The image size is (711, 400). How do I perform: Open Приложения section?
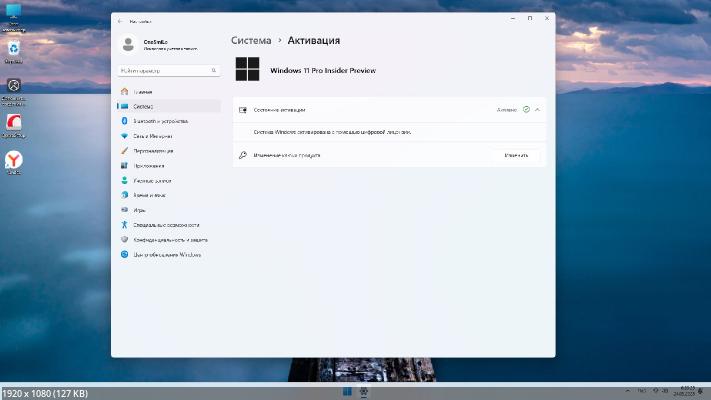[x=169, y=166]
